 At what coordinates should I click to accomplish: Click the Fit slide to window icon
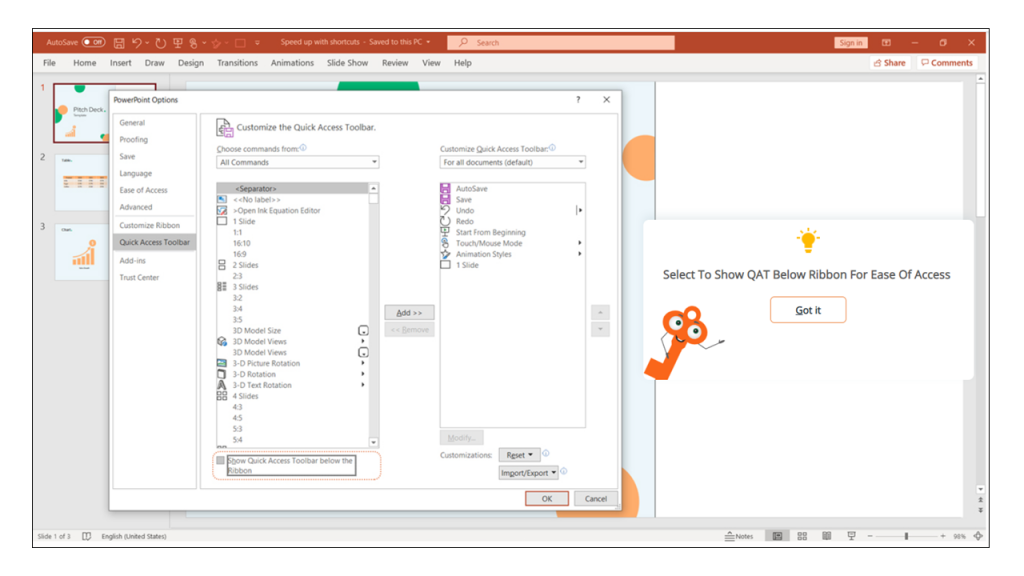click(x=978, y=535)
